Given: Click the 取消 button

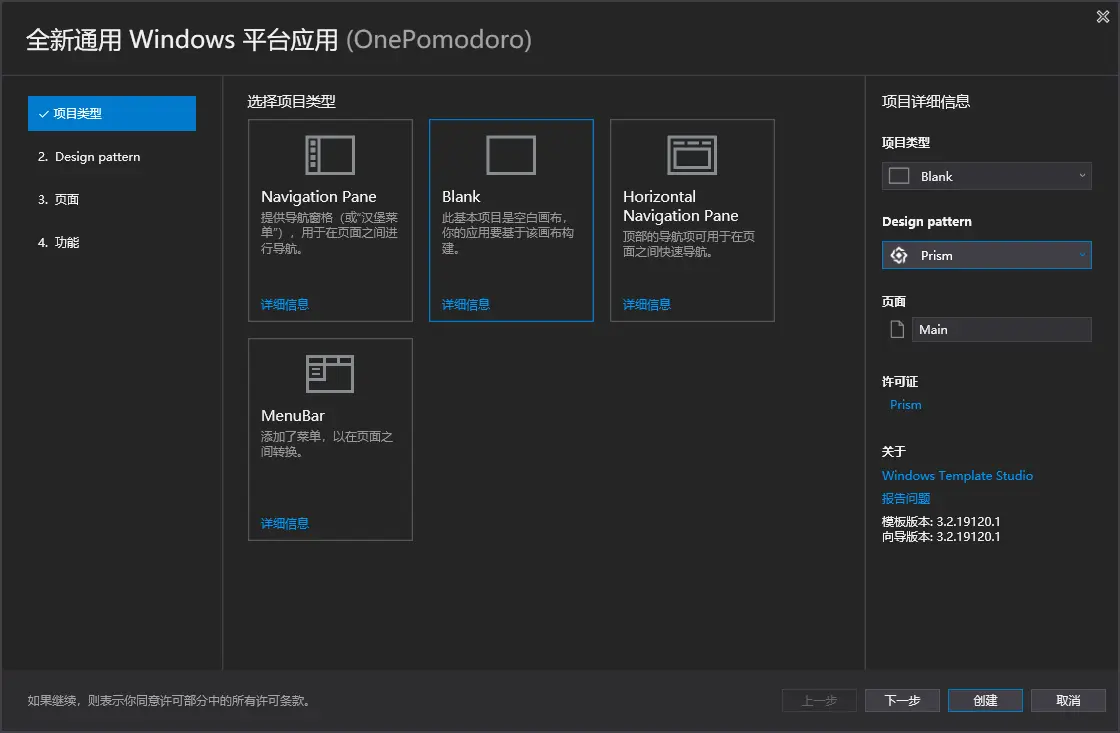Looking at the screenshot, I should (x=1068, y=700).
